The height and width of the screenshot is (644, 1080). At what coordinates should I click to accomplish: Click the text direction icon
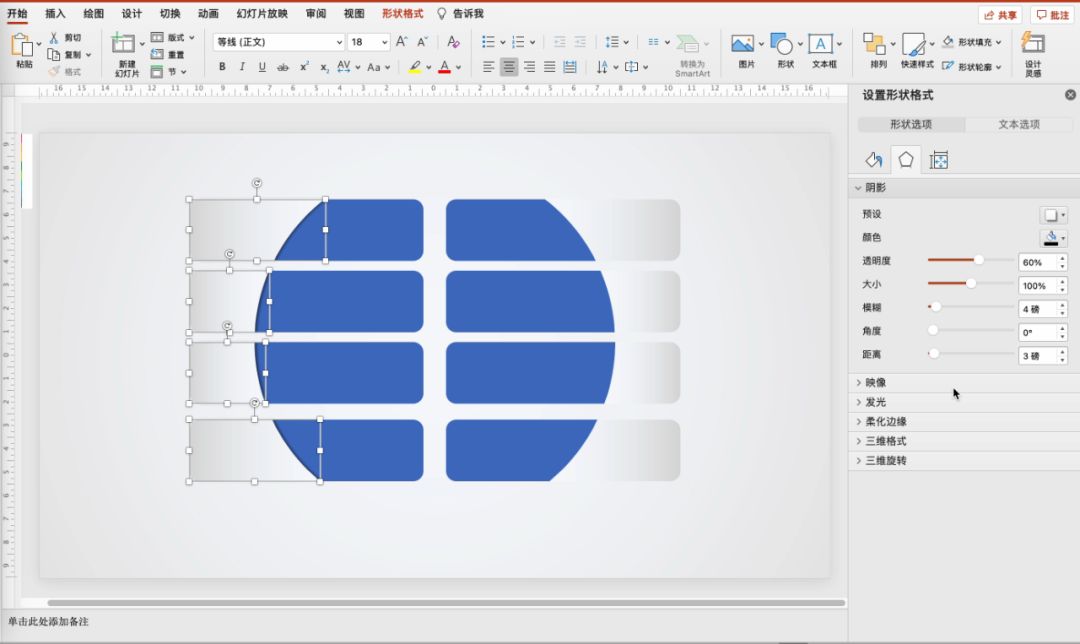(x=603, y=67)
